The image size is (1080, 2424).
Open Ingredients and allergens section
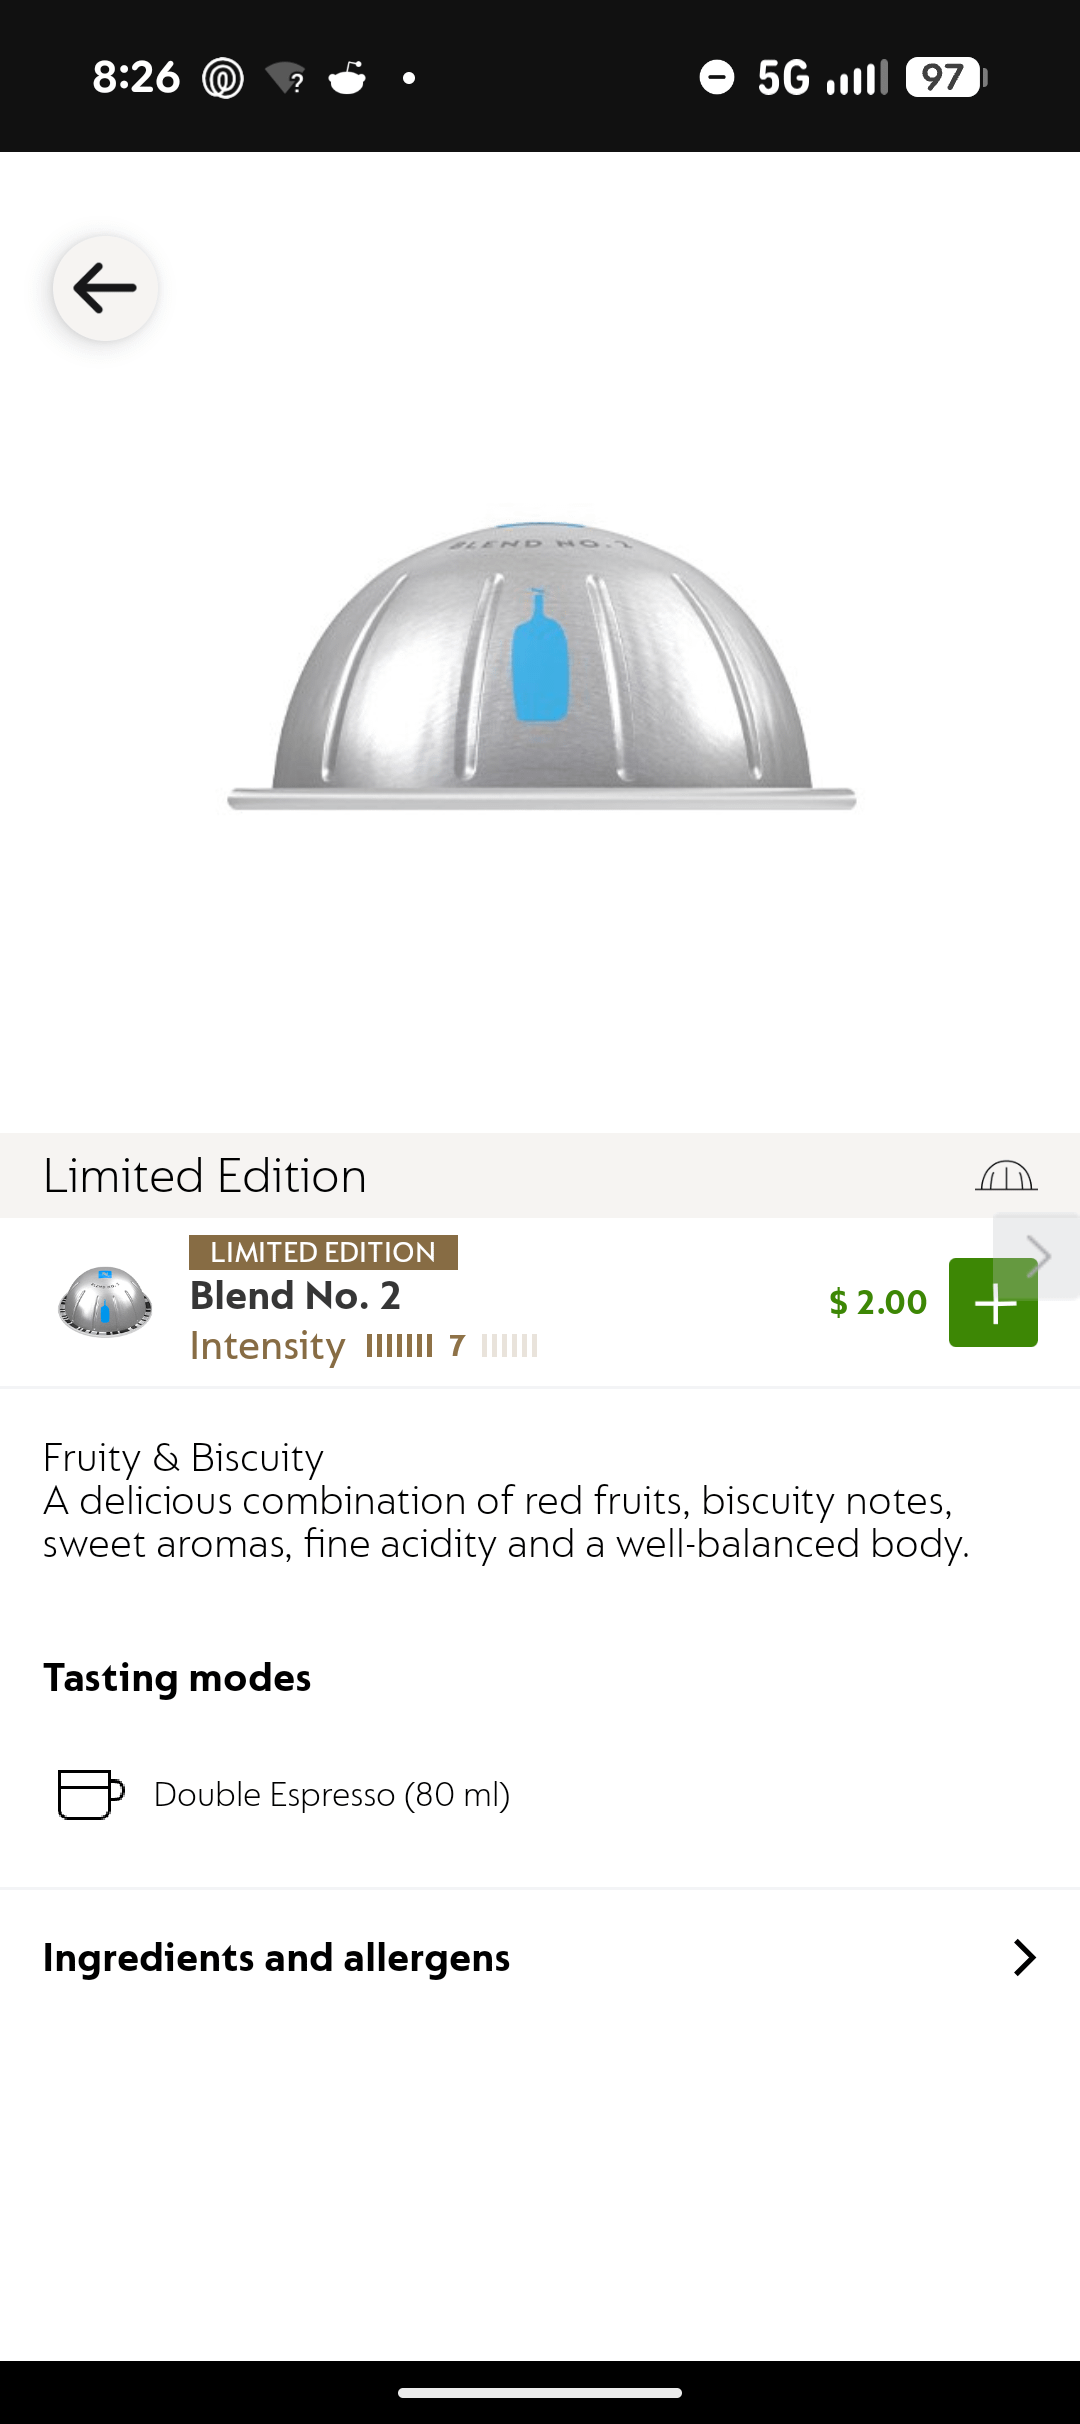[x=277, y=1957]
